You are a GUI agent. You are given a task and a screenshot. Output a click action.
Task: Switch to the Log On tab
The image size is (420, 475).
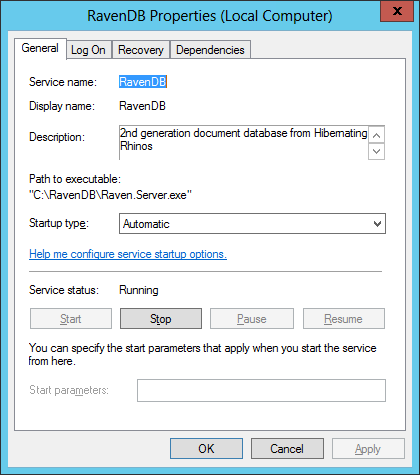(88, 50)
